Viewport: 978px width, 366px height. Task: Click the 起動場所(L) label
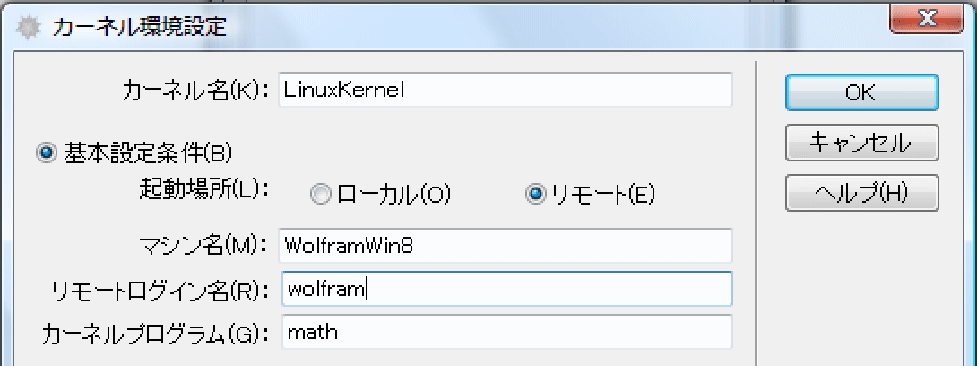tap(203, 190)
